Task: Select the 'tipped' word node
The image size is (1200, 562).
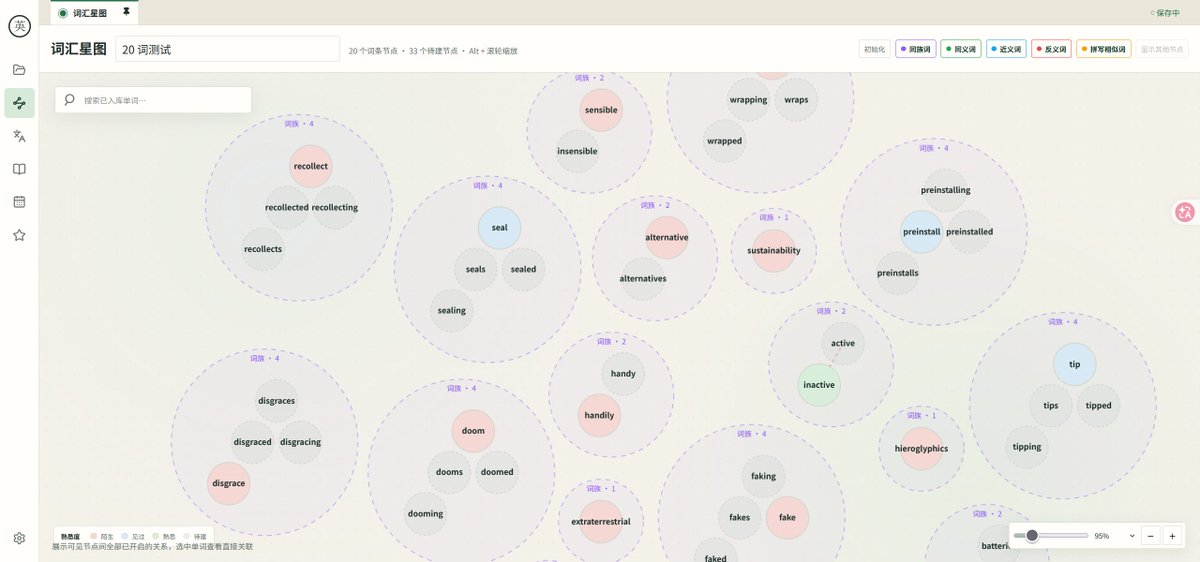Action: point(1098,405)
